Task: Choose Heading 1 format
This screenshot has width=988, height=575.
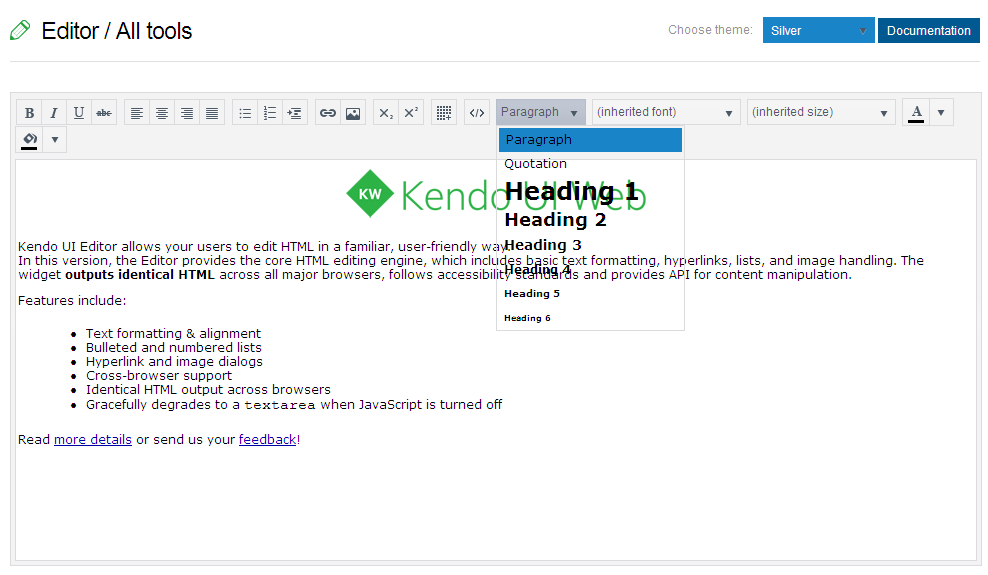Action: [x=590, y=191]
